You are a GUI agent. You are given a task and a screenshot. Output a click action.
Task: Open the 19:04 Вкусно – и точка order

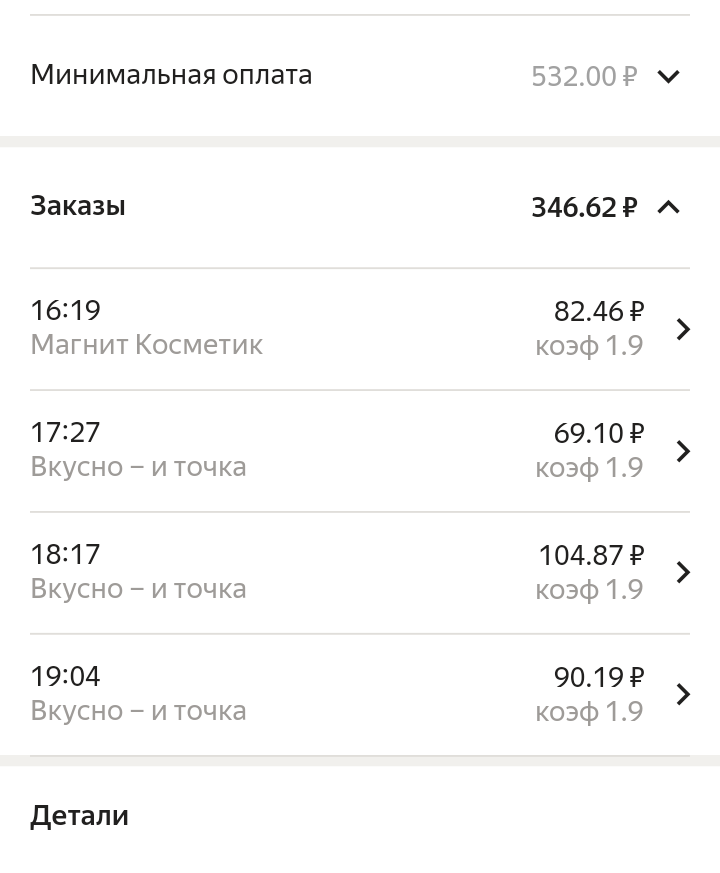pos(138,711)
